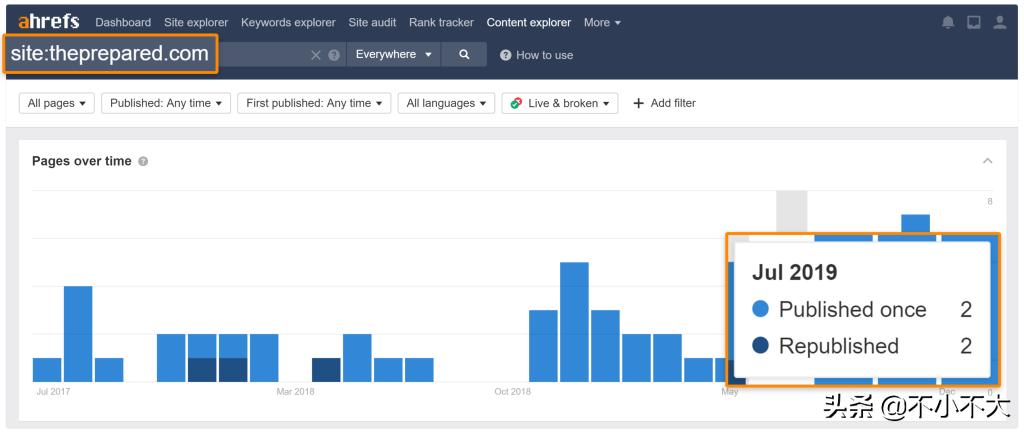Click the Jul 2017 axis label
Screen dimensions: 1024x433
pos(54,392)
